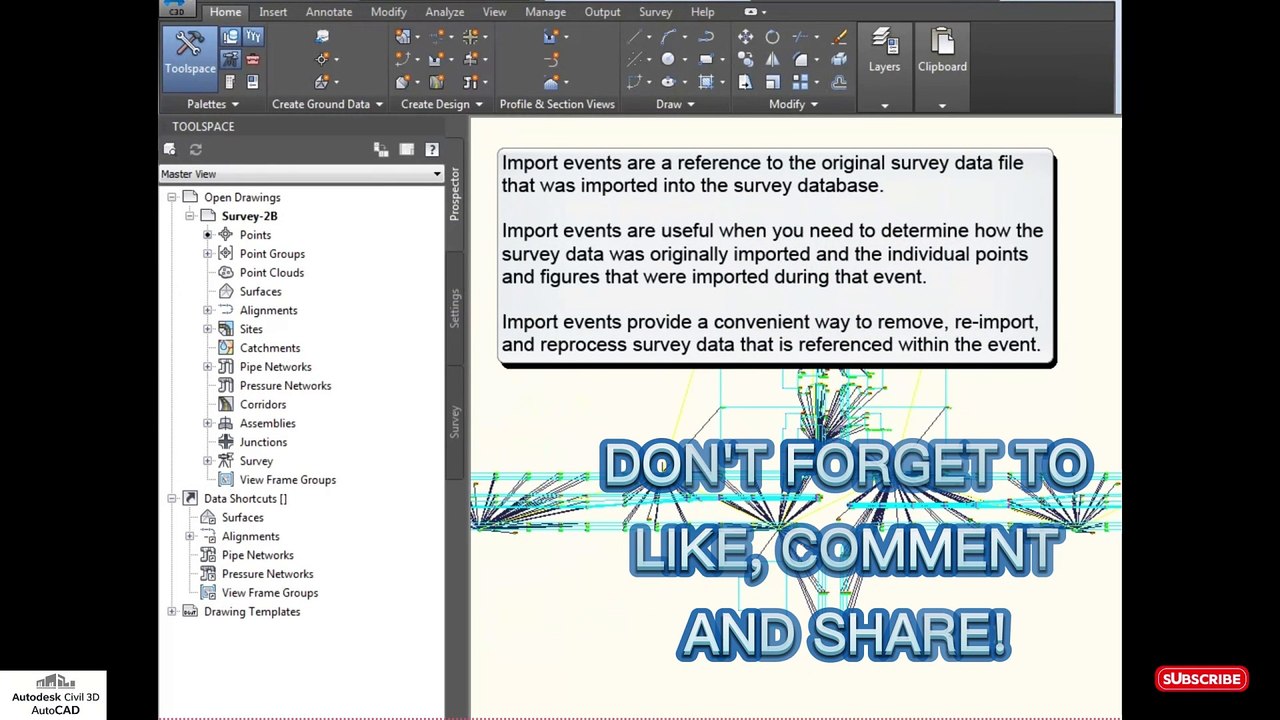
Task: Click the Create Profile View icon
Action: pos(550,37)
